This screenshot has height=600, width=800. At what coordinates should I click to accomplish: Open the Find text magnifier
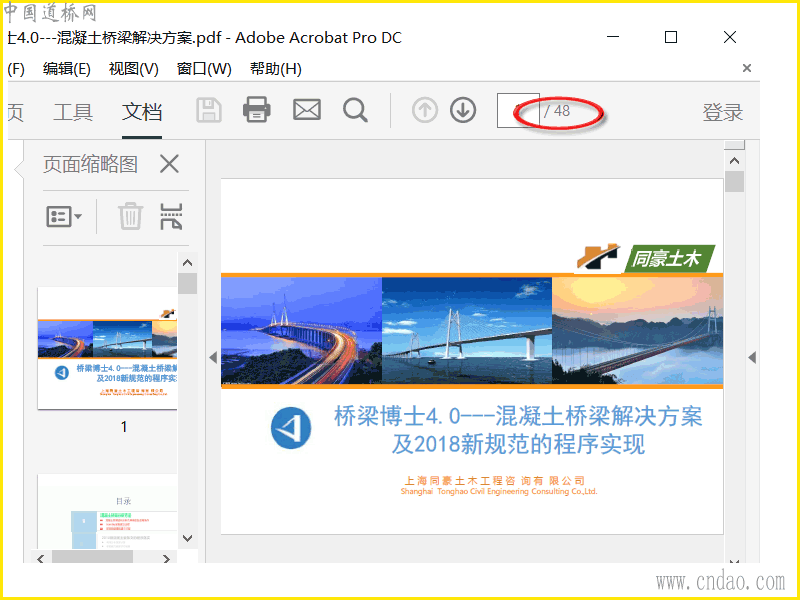pyautogui.click(x=355, y=110)
